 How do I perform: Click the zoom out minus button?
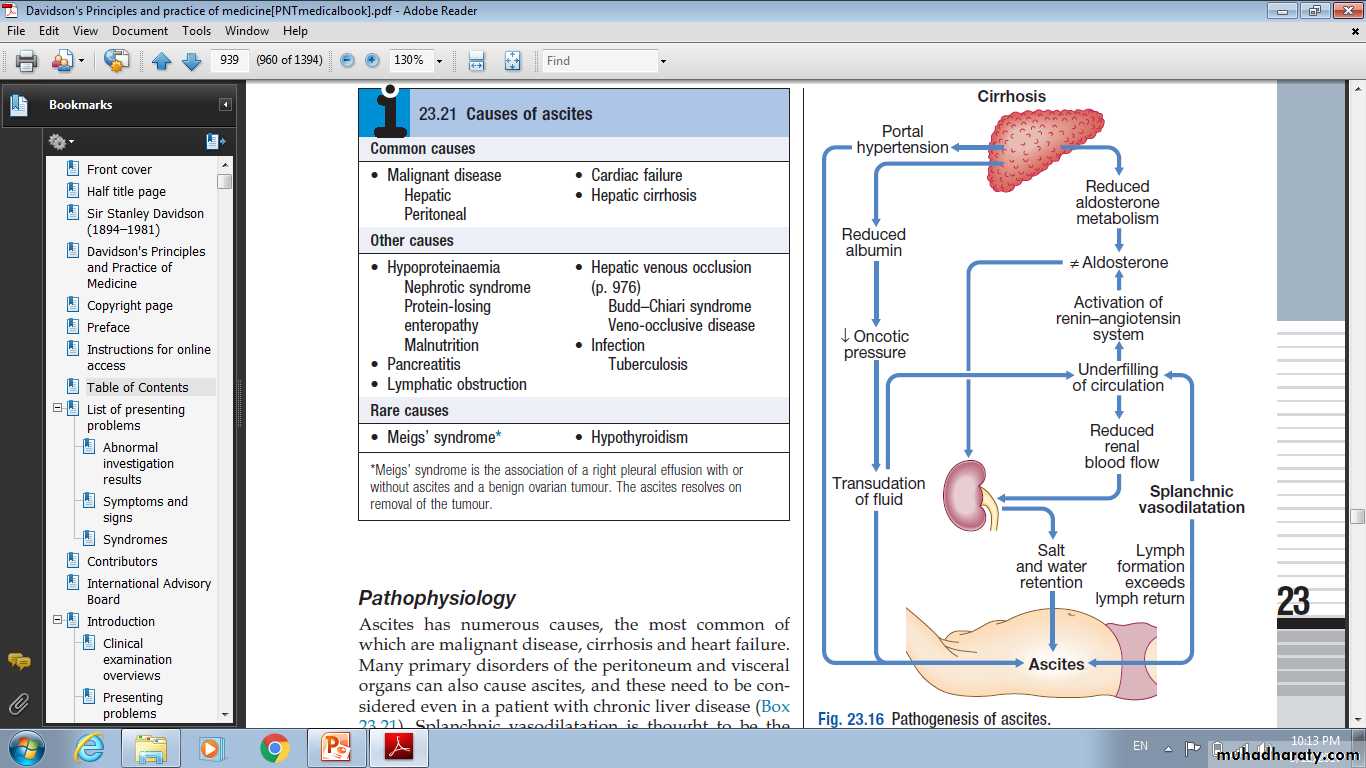347,61
